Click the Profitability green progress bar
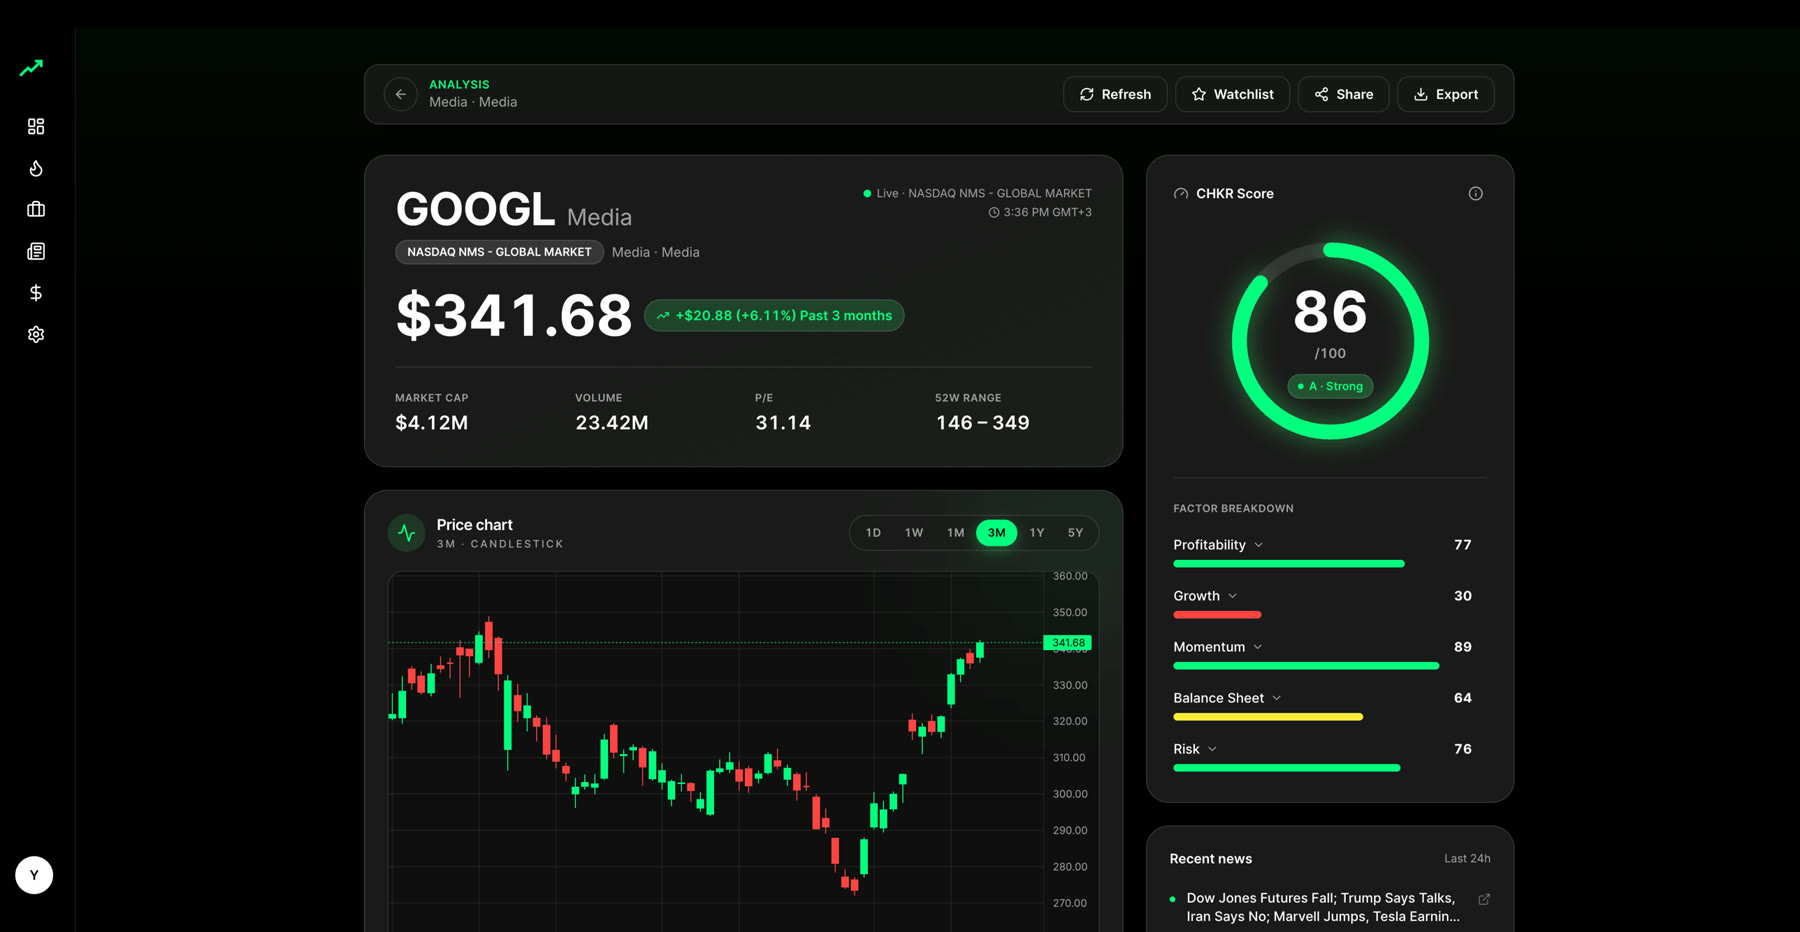 (x=1289, y=564)
